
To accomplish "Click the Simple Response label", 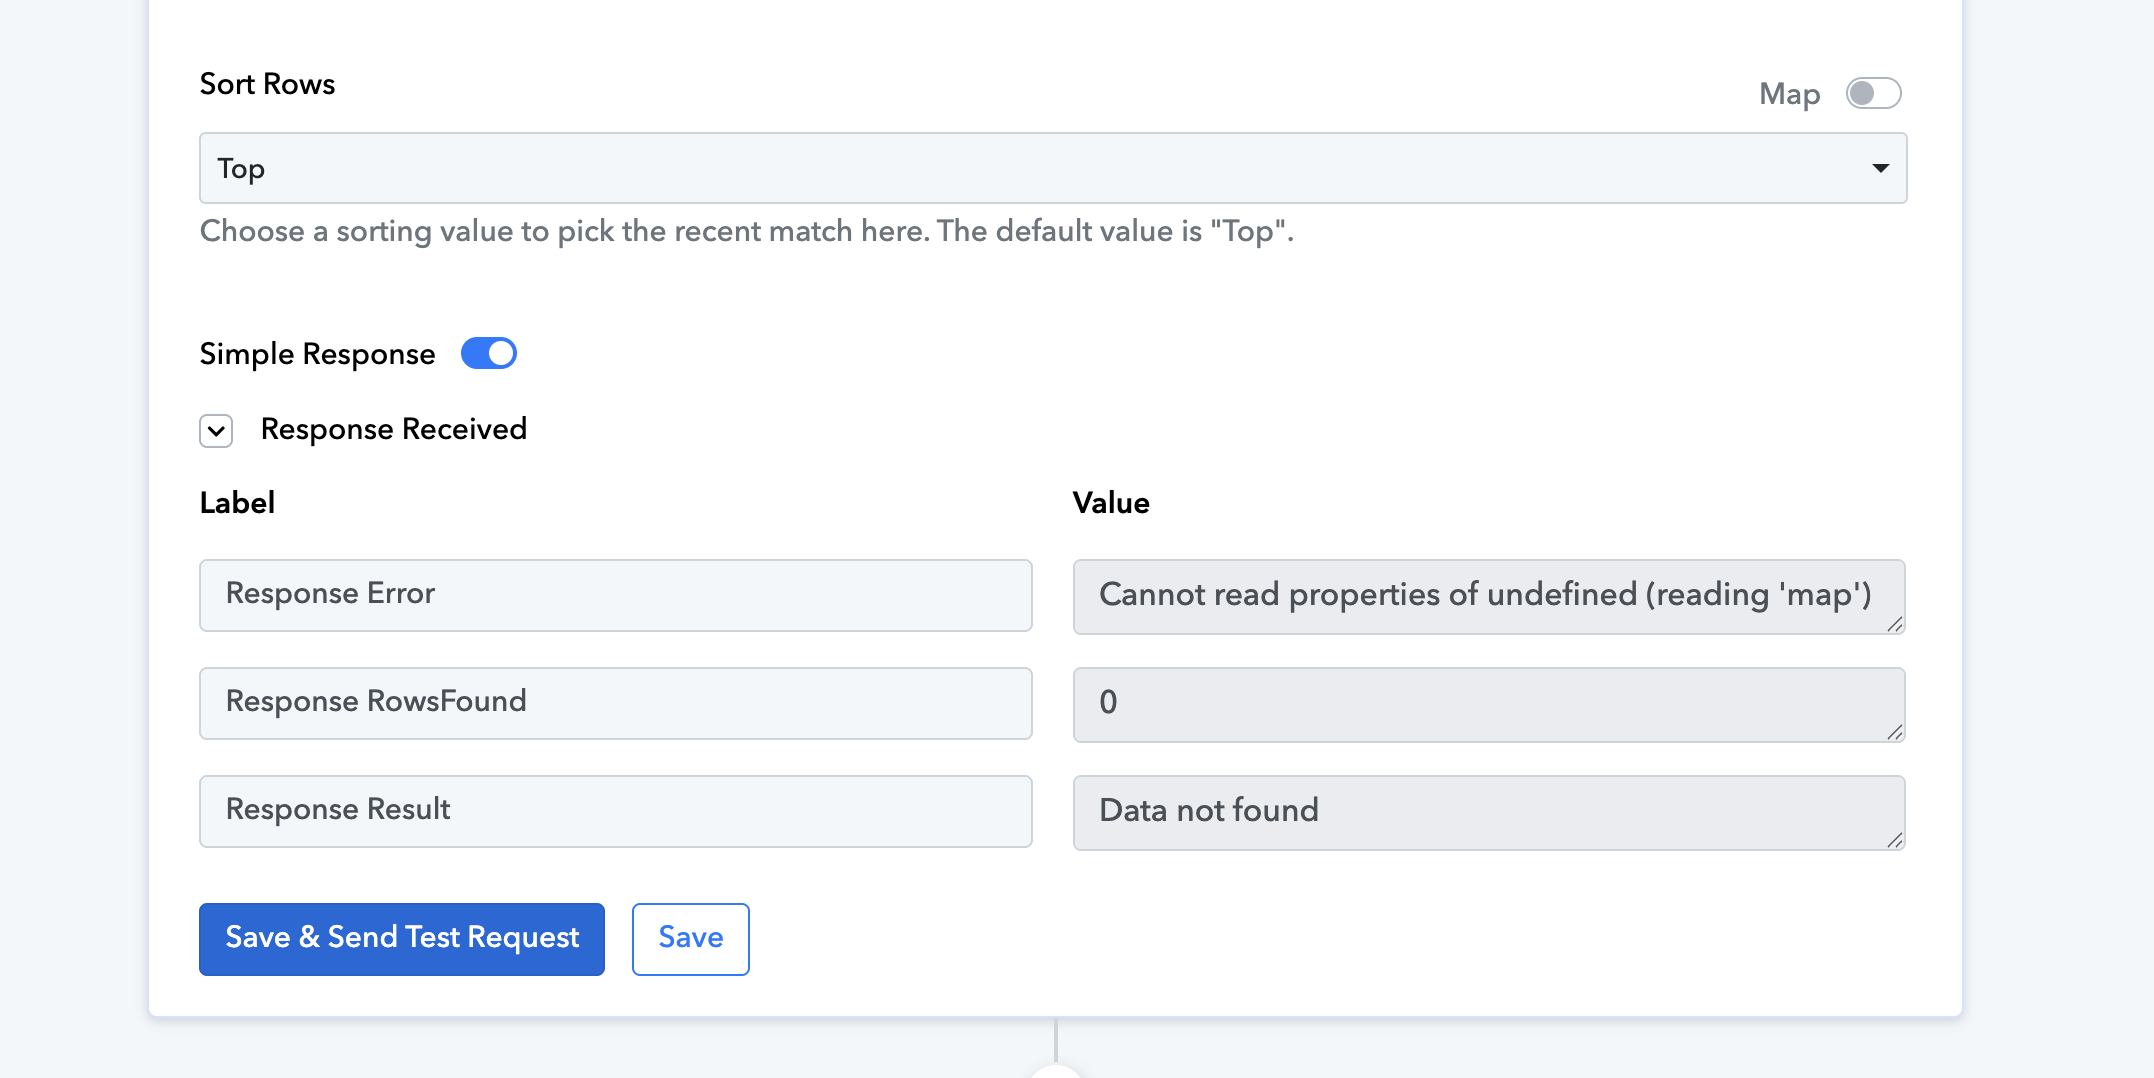I will coord(317,354).
